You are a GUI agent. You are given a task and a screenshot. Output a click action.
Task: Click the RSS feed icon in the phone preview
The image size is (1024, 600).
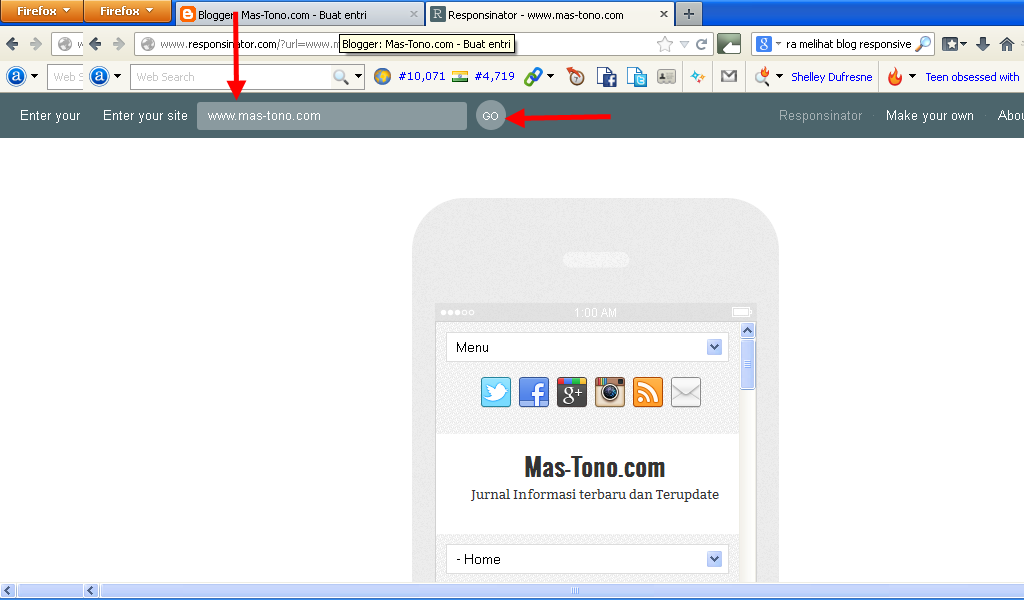point(648,392)
